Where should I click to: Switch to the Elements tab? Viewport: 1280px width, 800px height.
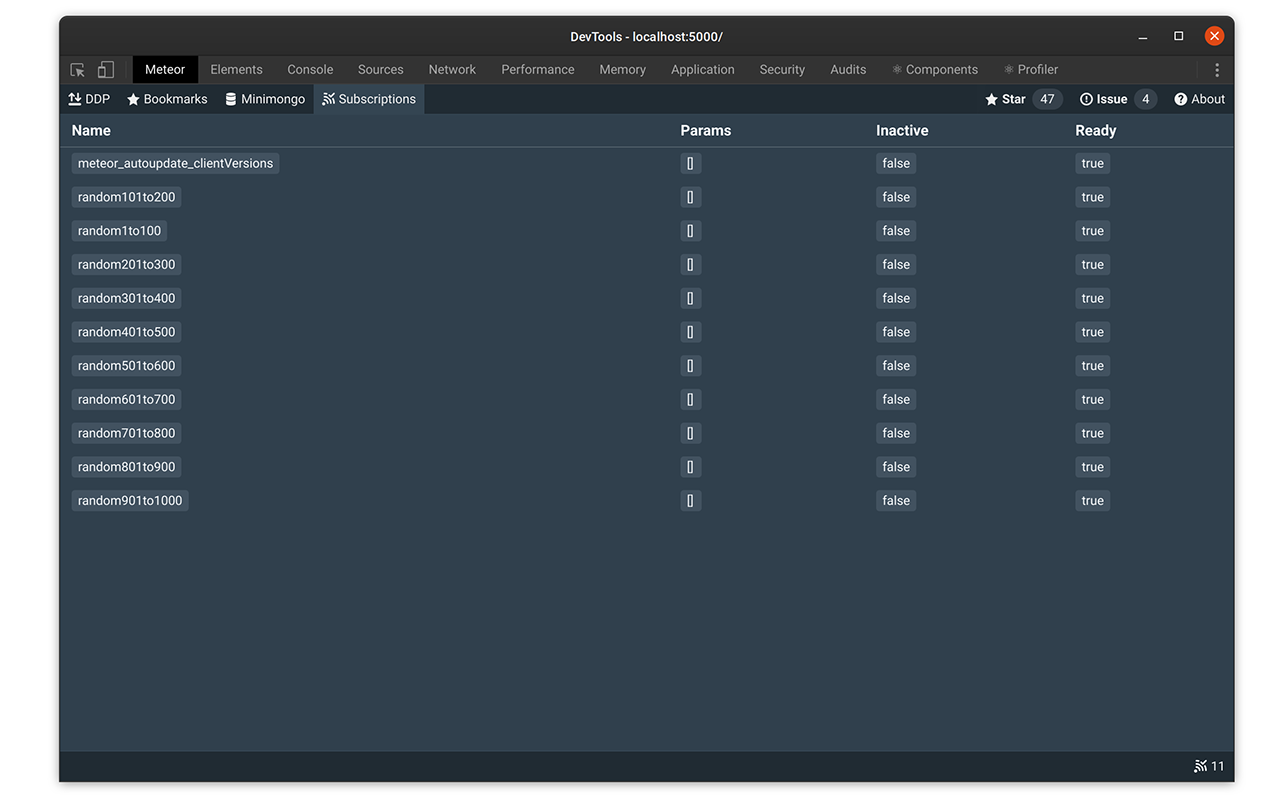(x=237, y=70)
